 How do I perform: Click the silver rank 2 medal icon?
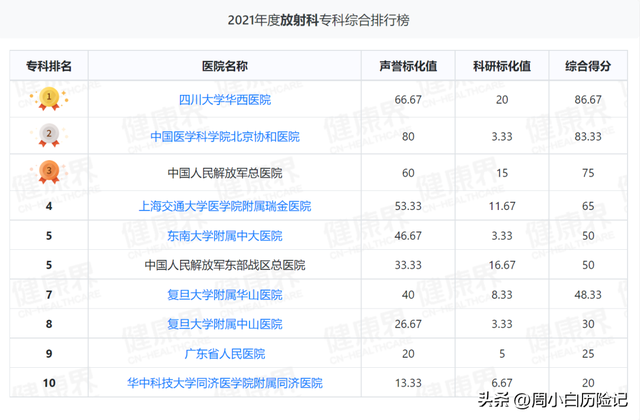[x=49, y=135]
